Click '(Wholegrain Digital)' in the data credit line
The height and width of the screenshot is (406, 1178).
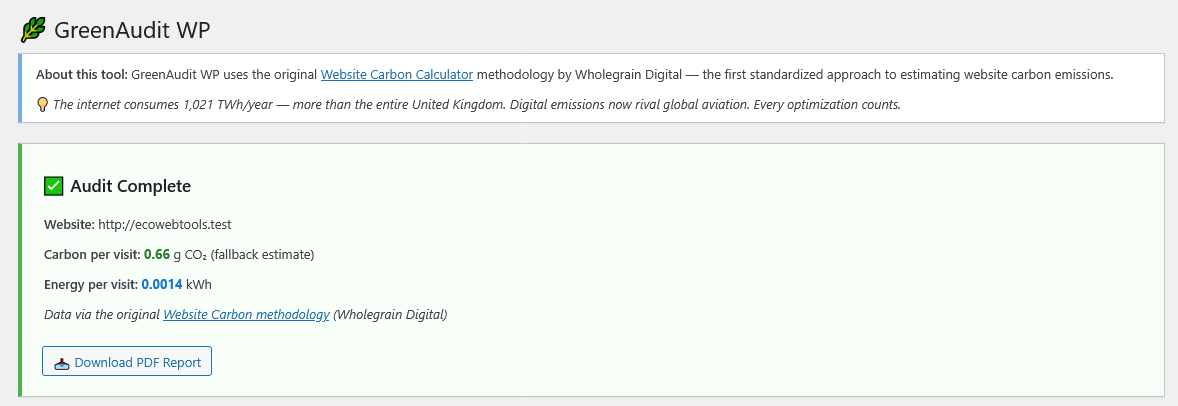(390, 314)
